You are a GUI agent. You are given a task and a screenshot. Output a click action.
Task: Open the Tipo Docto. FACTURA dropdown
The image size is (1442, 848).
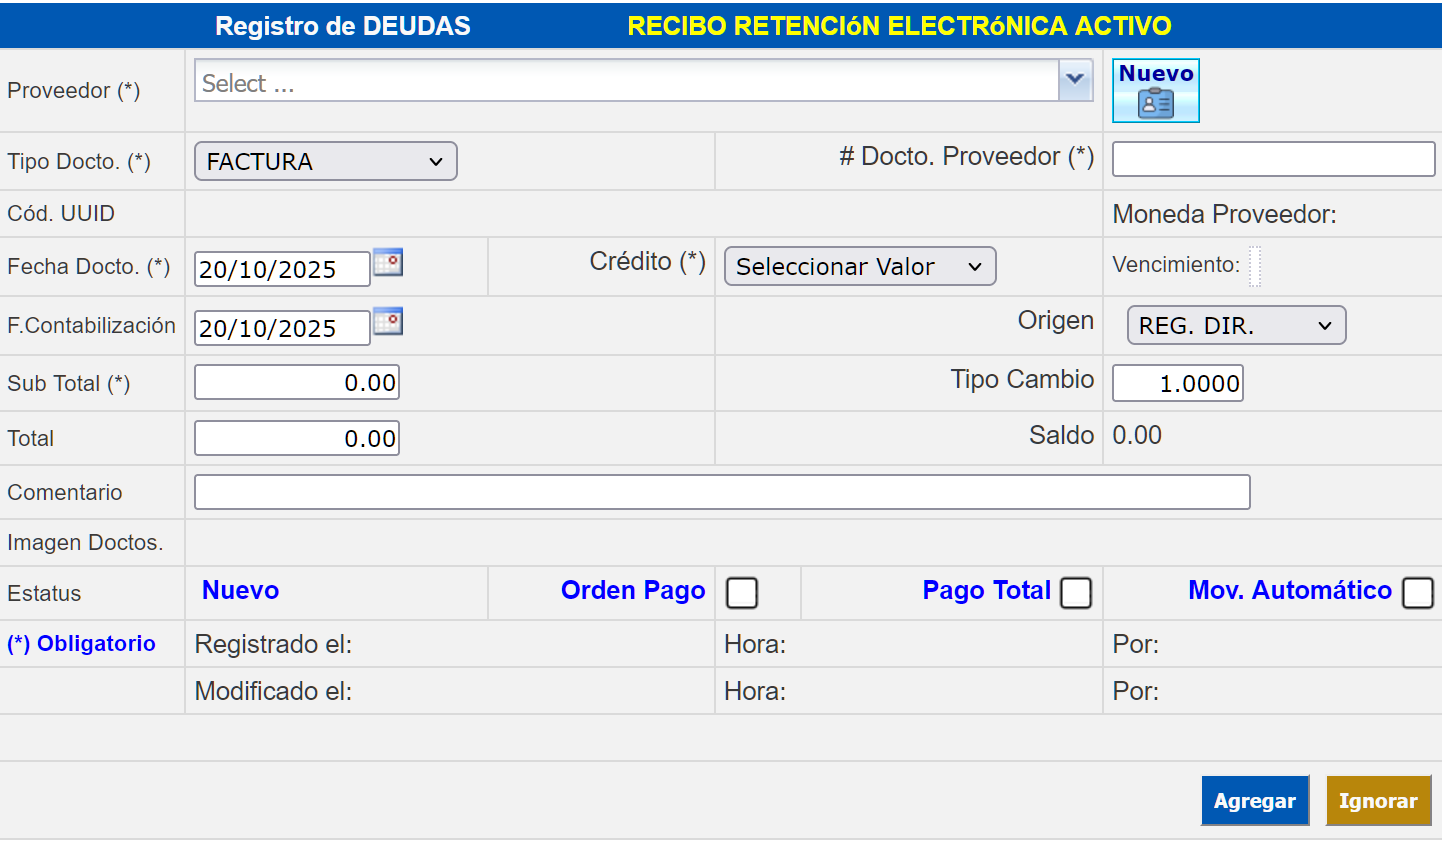pos(325,162)
